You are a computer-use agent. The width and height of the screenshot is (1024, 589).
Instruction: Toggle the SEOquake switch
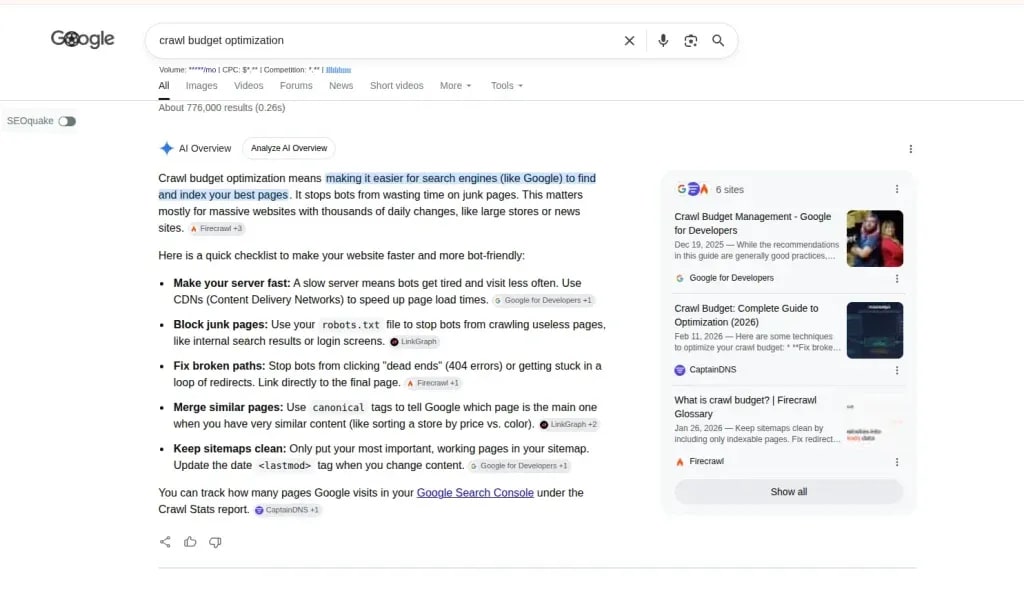coord(67,121)
